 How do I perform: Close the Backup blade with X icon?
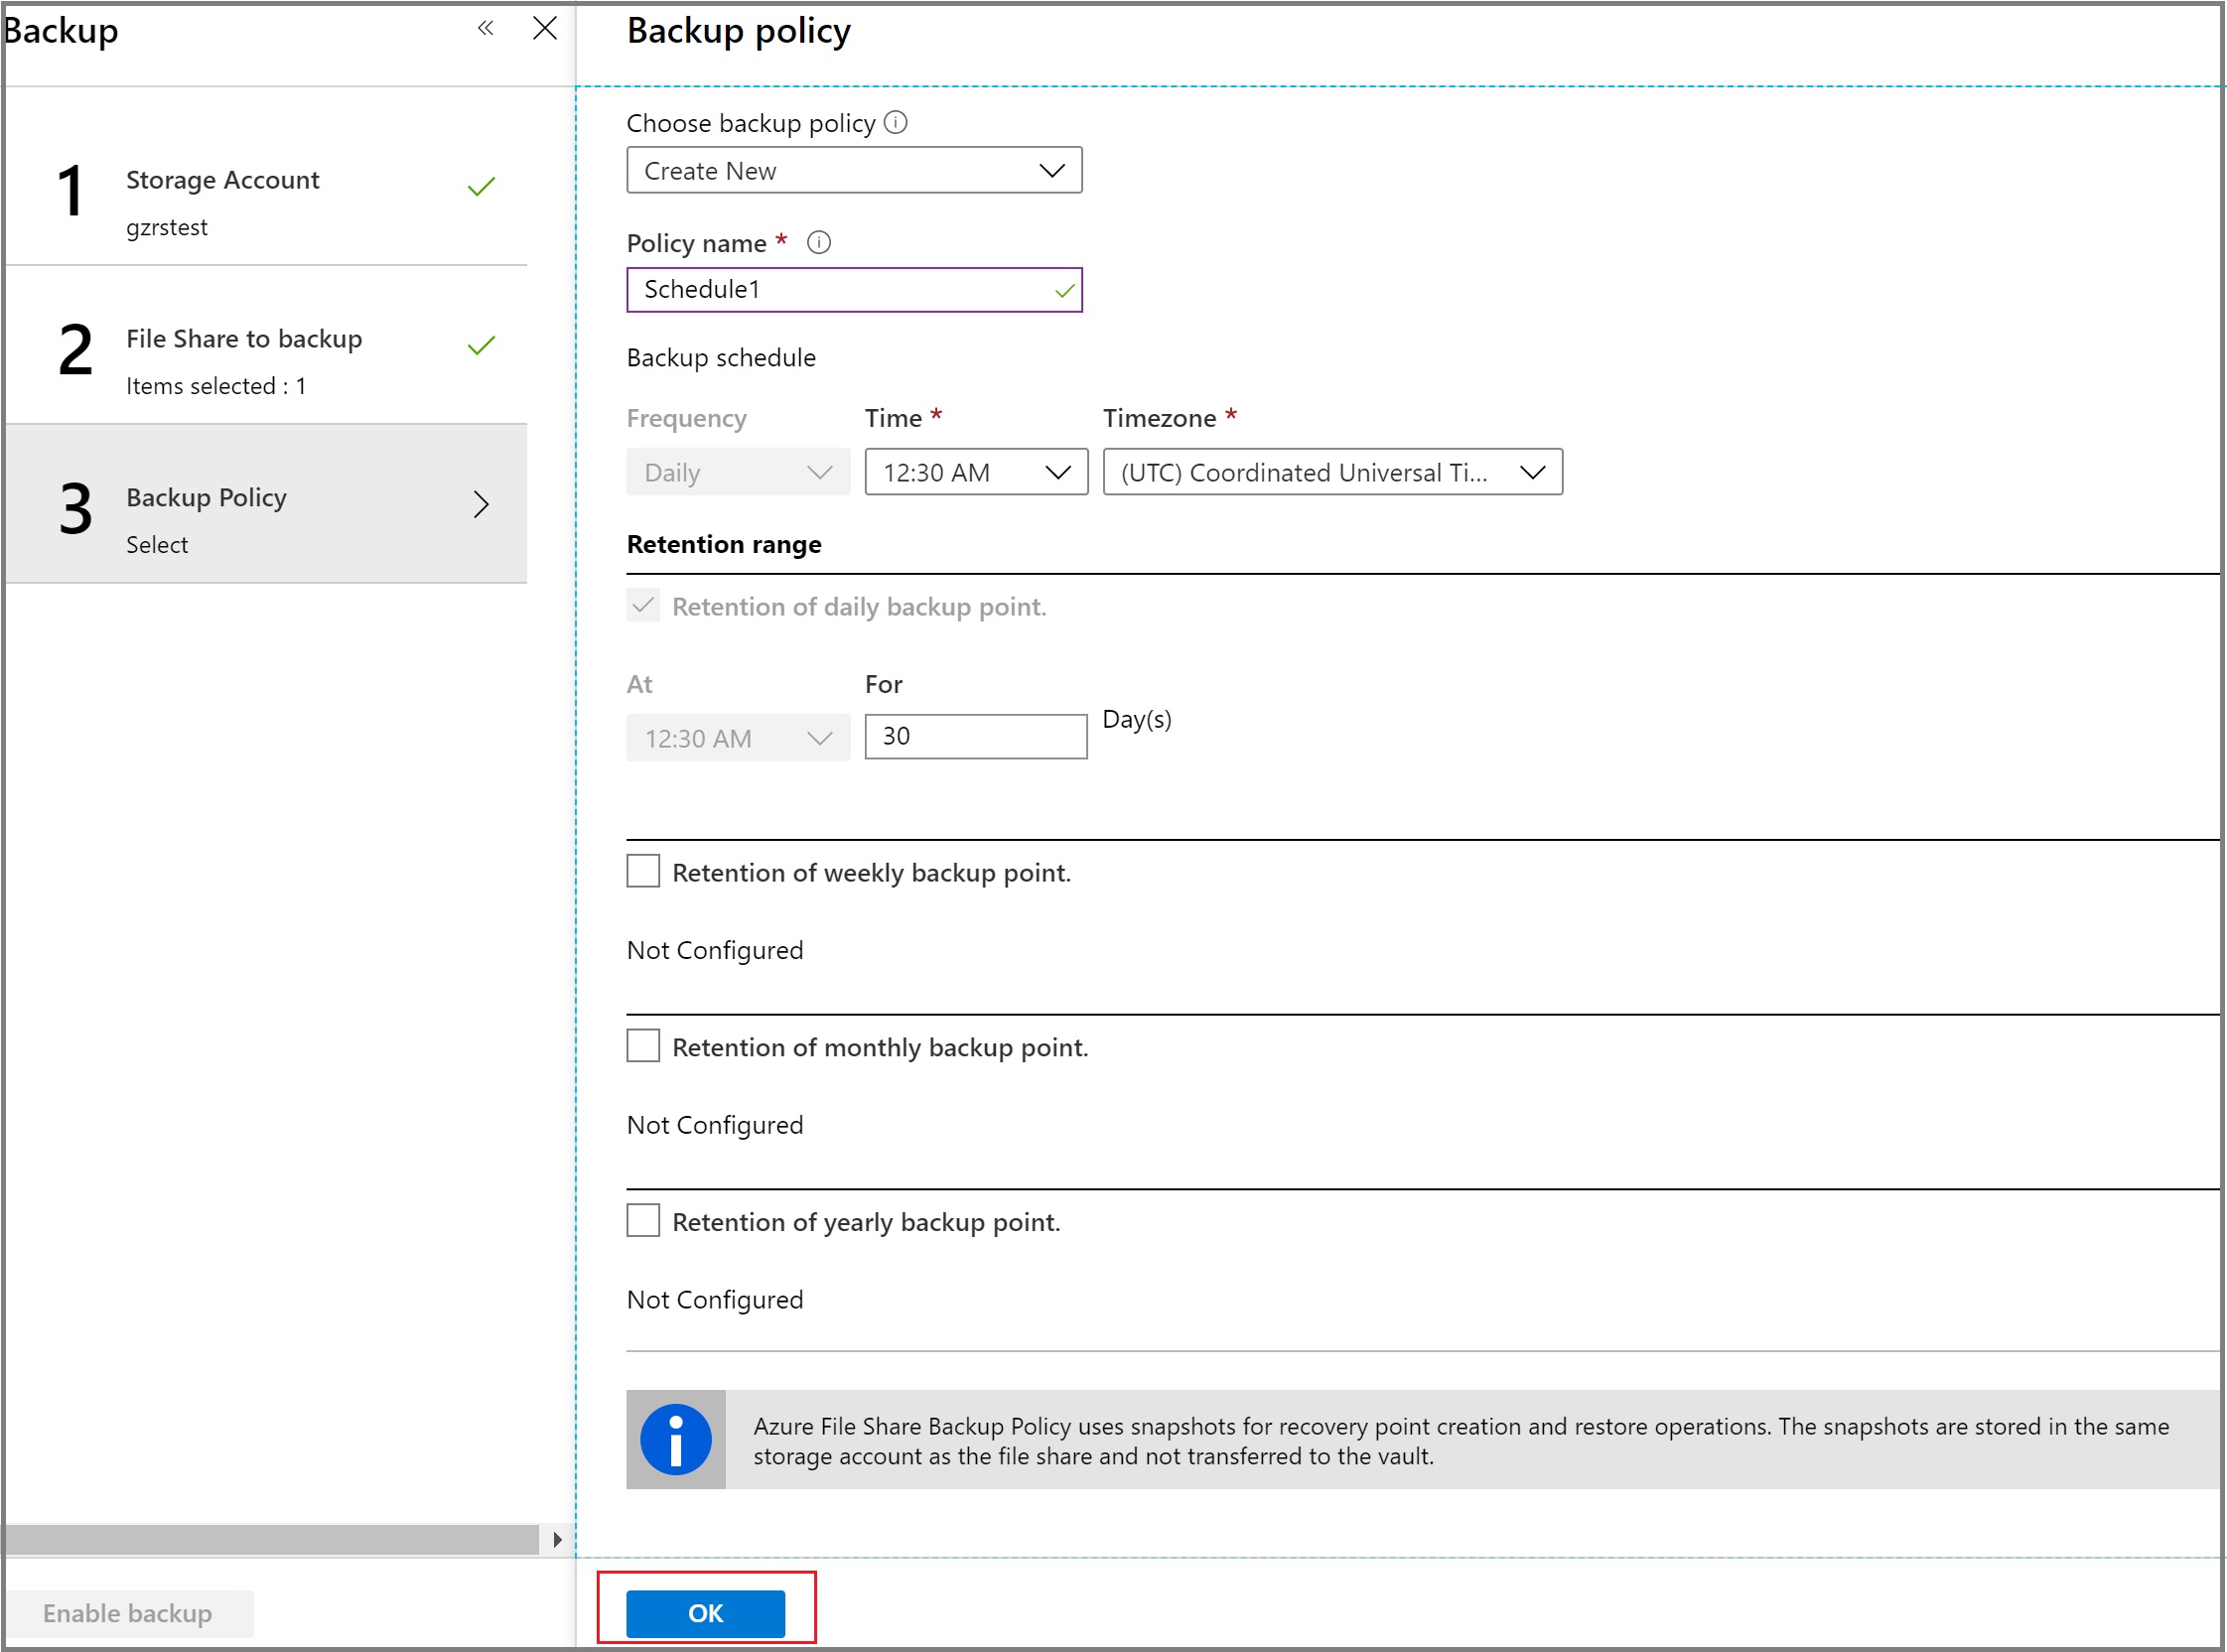pos(545,28)
